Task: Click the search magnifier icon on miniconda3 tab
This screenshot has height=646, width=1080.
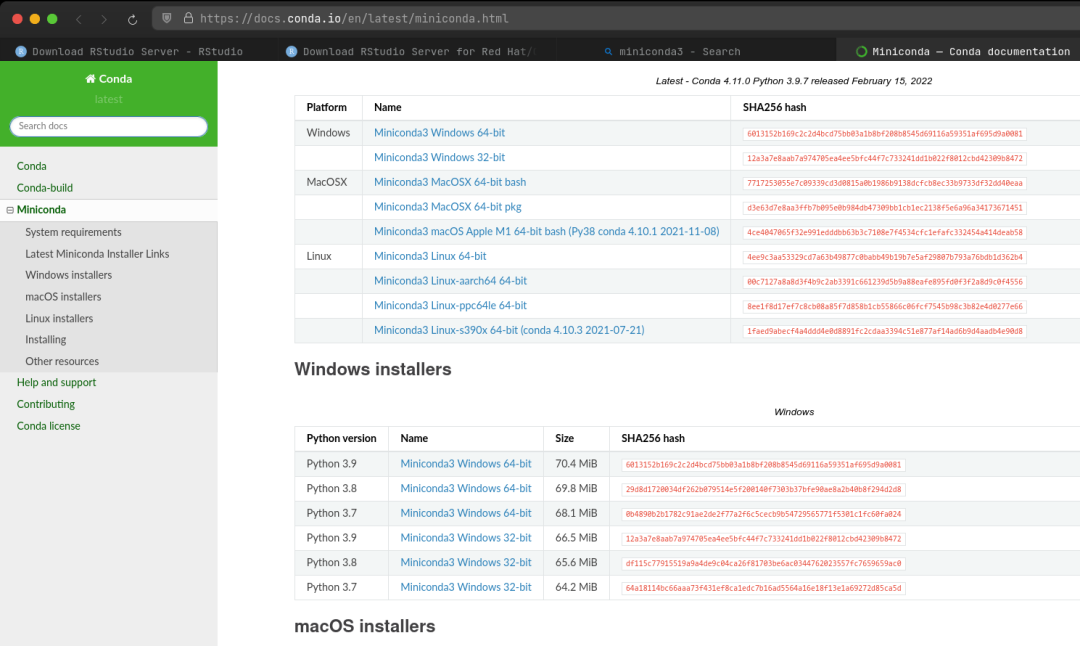Action: tap(608, 52)
